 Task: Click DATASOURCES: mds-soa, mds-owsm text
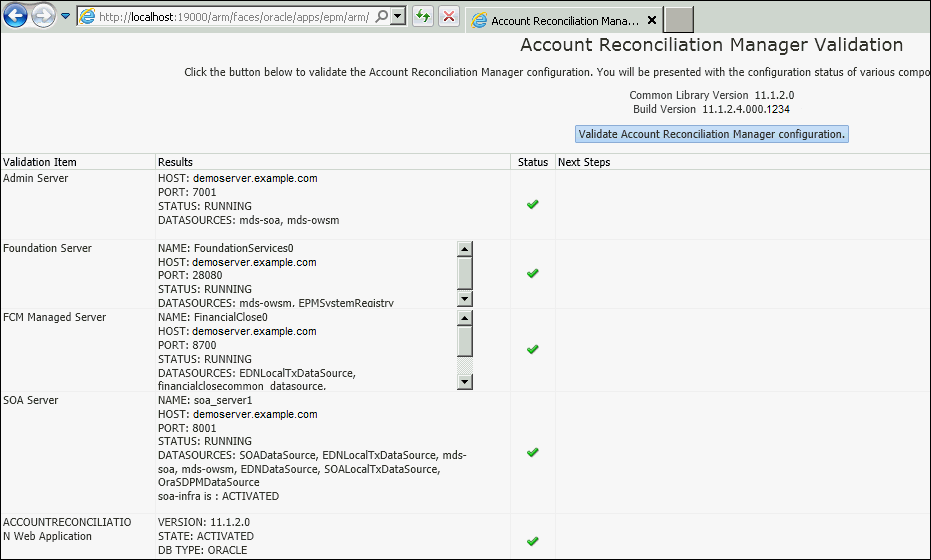249,220
